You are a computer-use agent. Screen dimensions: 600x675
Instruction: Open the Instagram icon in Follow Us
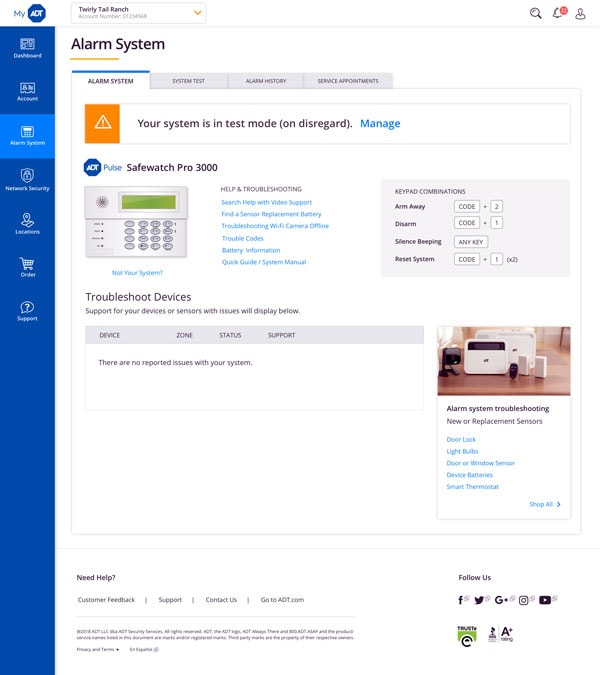click(523, 600)
